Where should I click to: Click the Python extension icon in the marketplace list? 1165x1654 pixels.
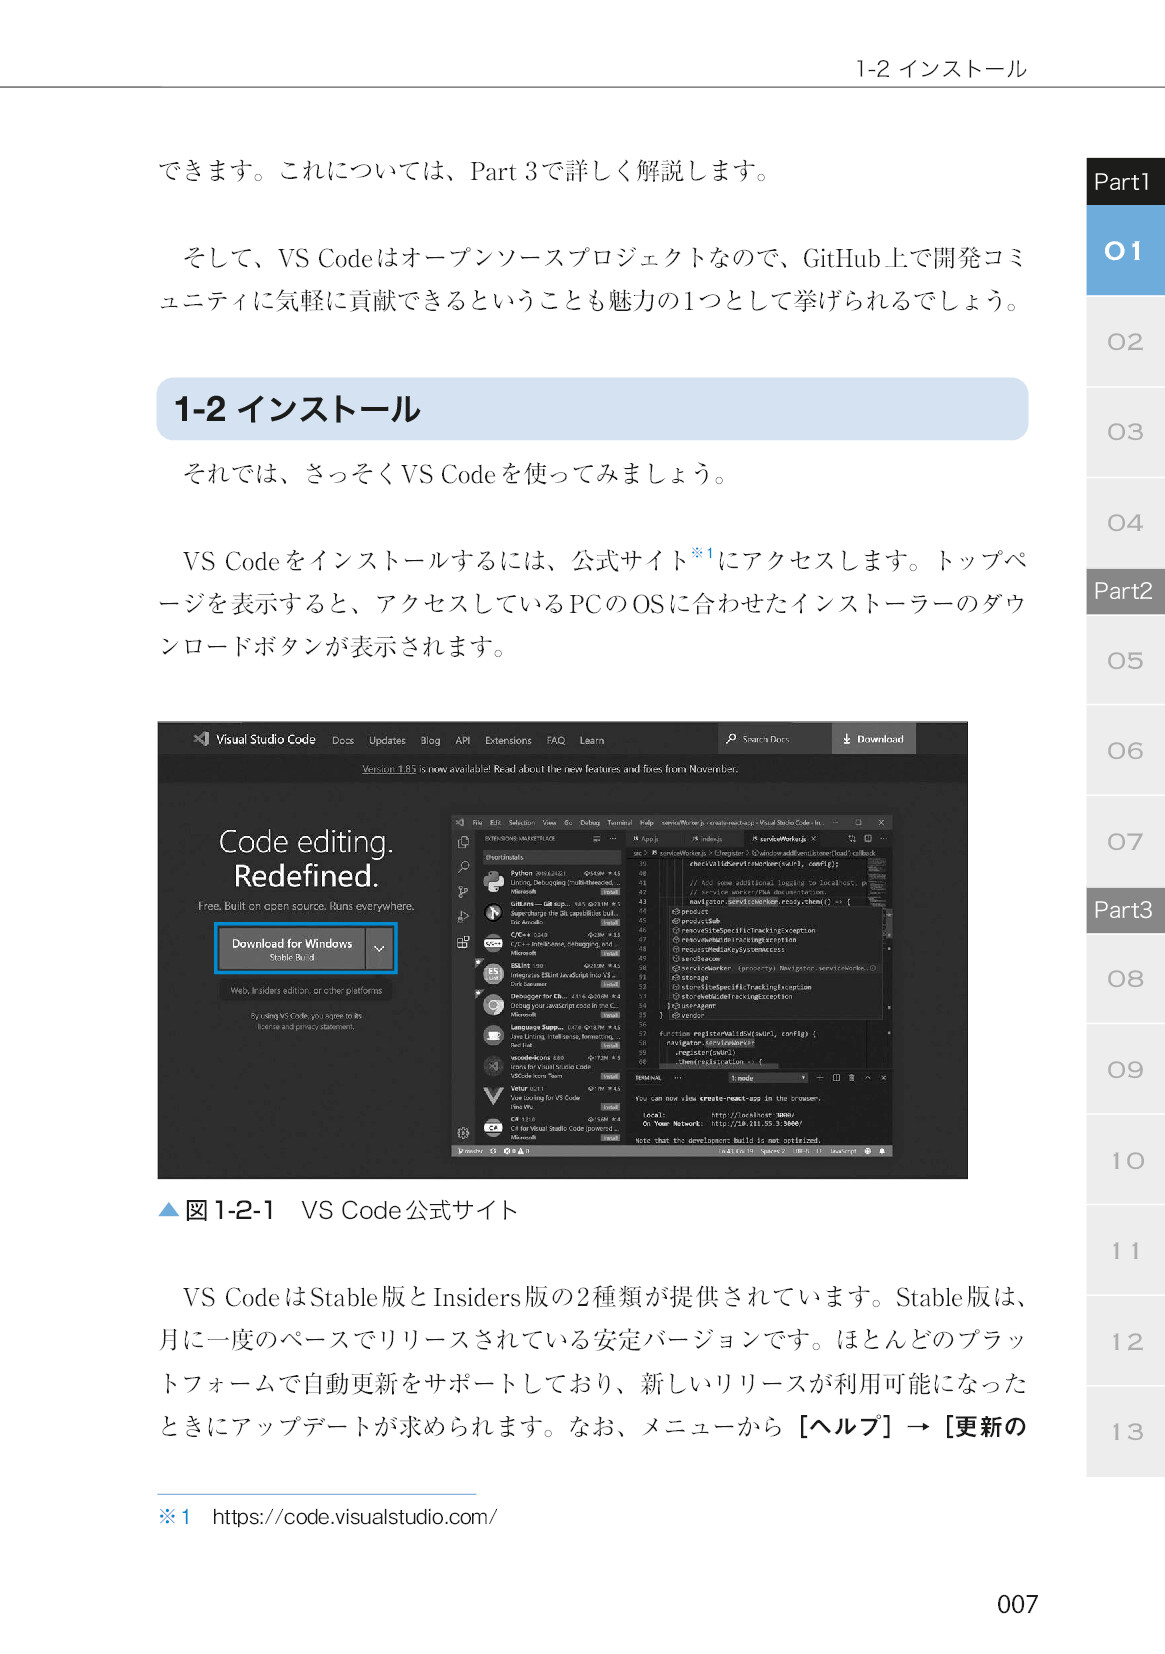tap(493, 881)
